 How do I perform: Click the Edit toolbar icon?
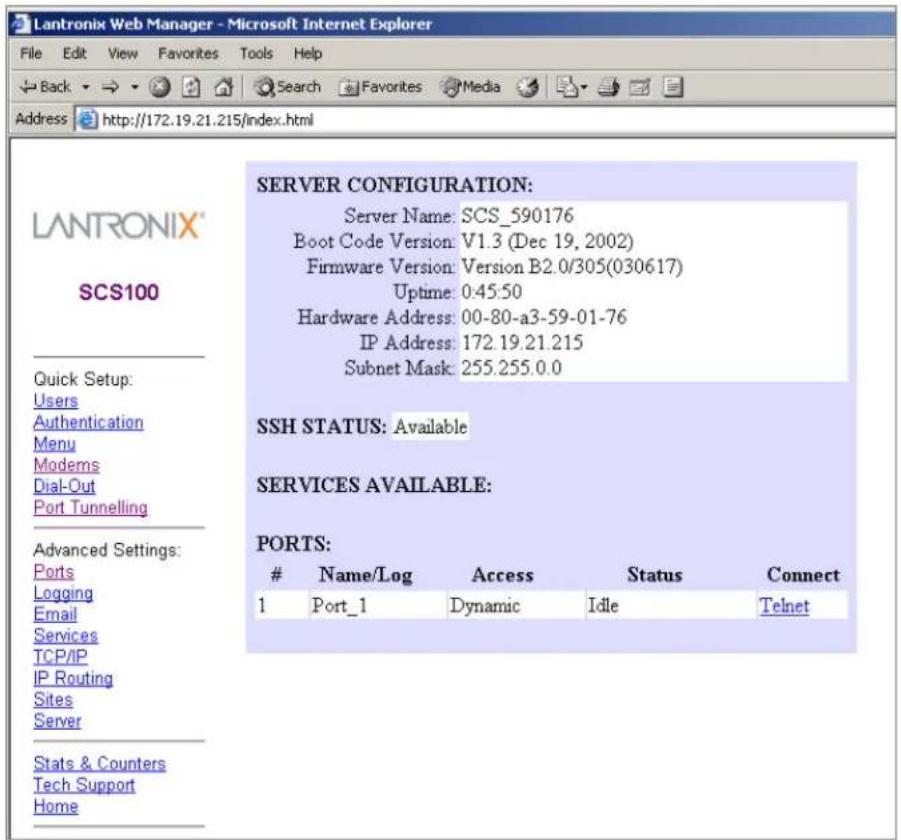tap(640, 87)
